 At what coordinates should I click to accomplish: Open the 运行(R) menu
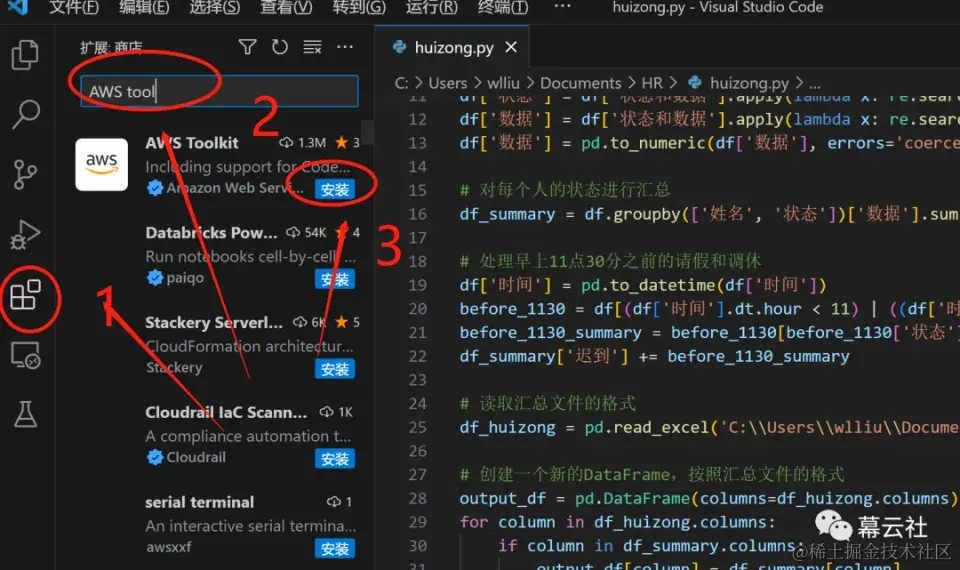431,7
